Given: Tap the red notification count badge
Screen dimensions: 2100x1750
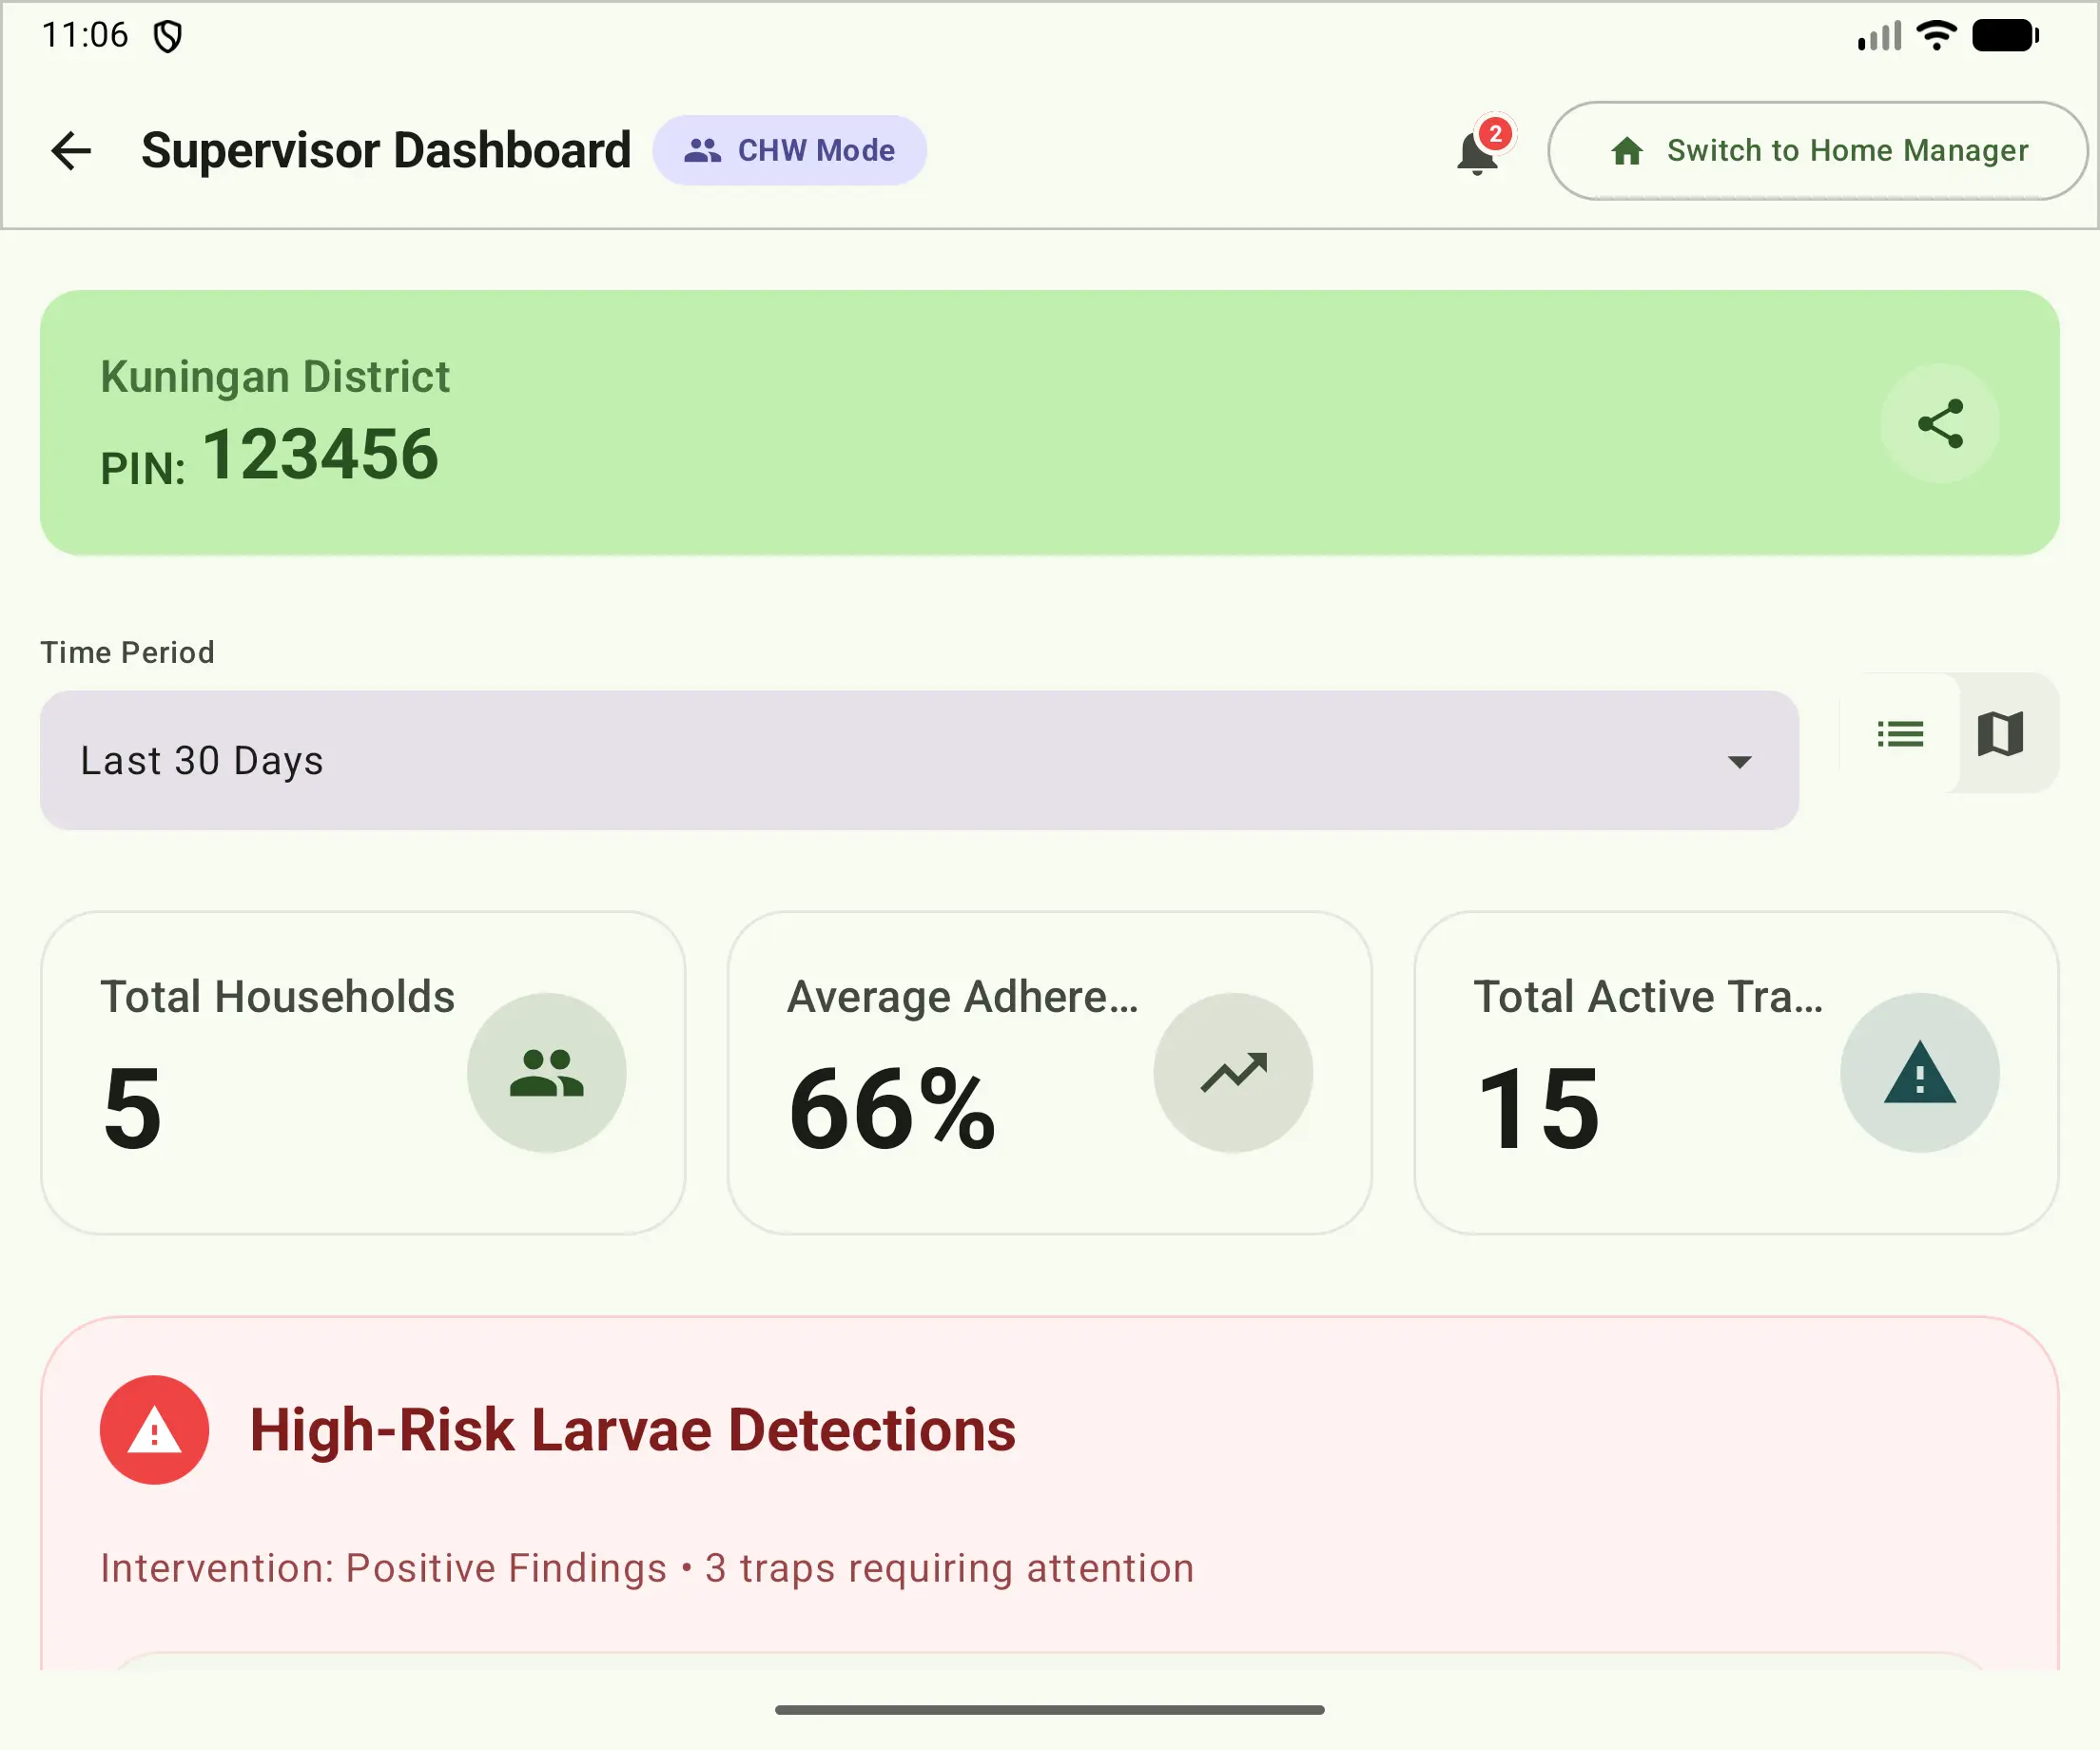Looking at the screenshot, I should [x=1495, y=134].
